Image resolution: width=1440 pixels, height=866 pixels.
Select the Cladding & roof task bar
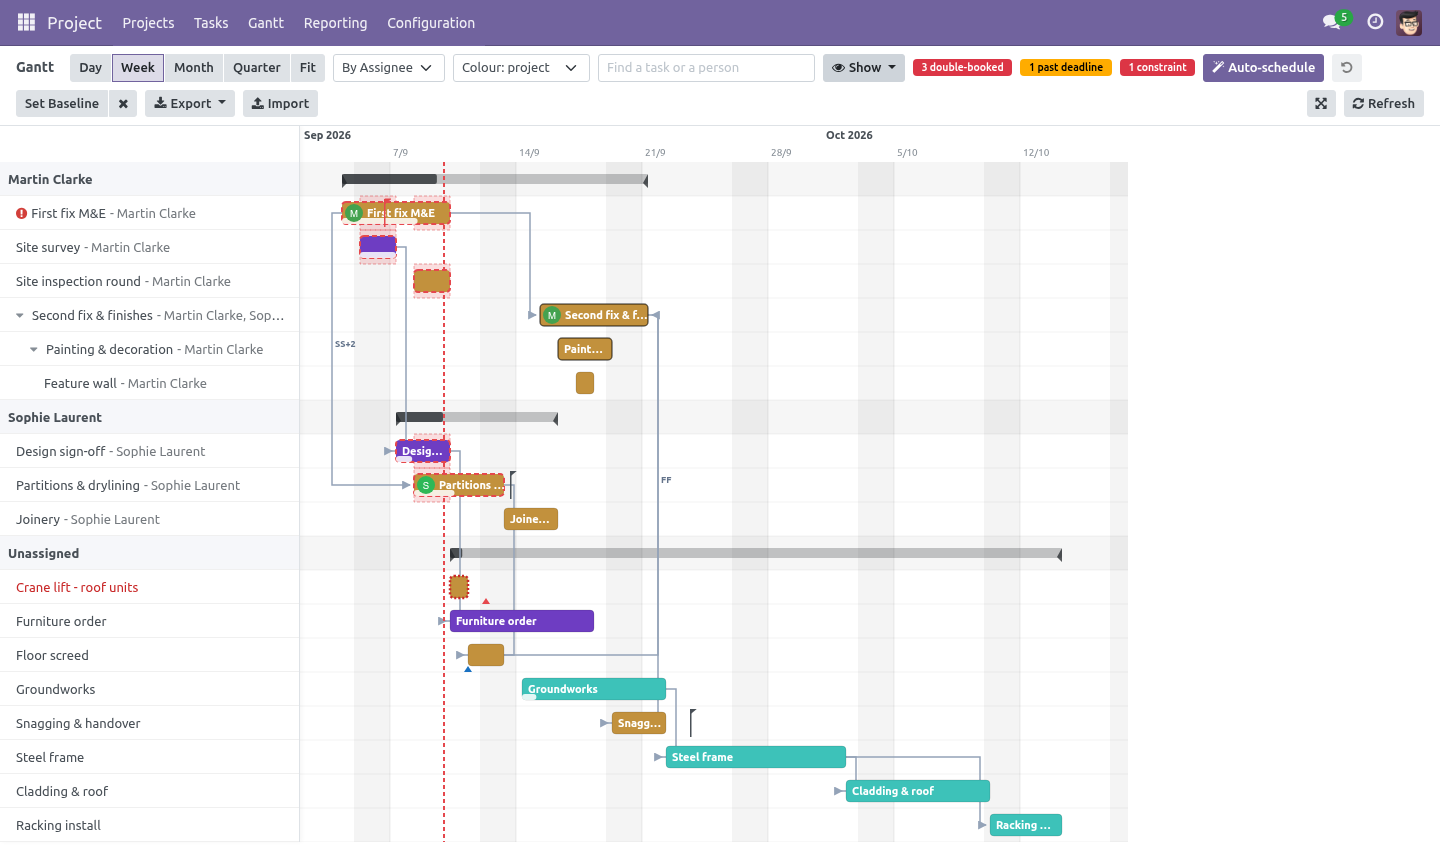pos(918,791)
